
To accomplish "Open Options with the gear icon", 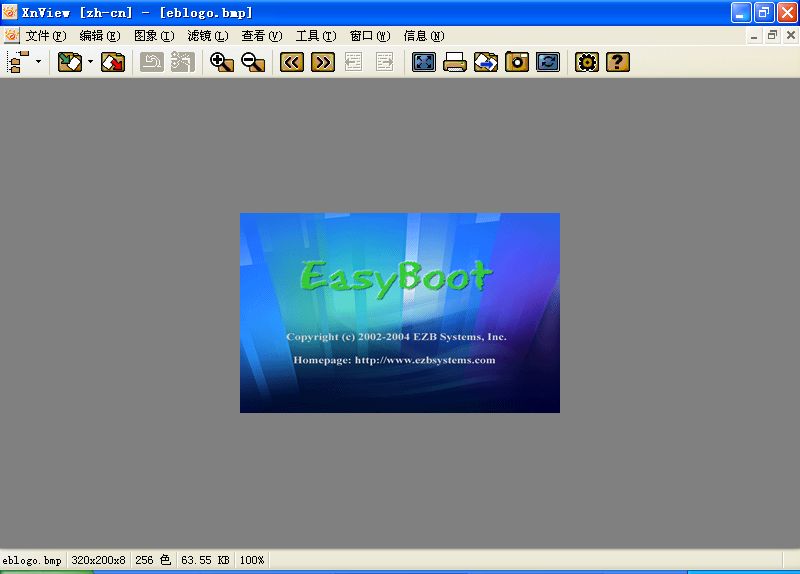I will 587,62.
